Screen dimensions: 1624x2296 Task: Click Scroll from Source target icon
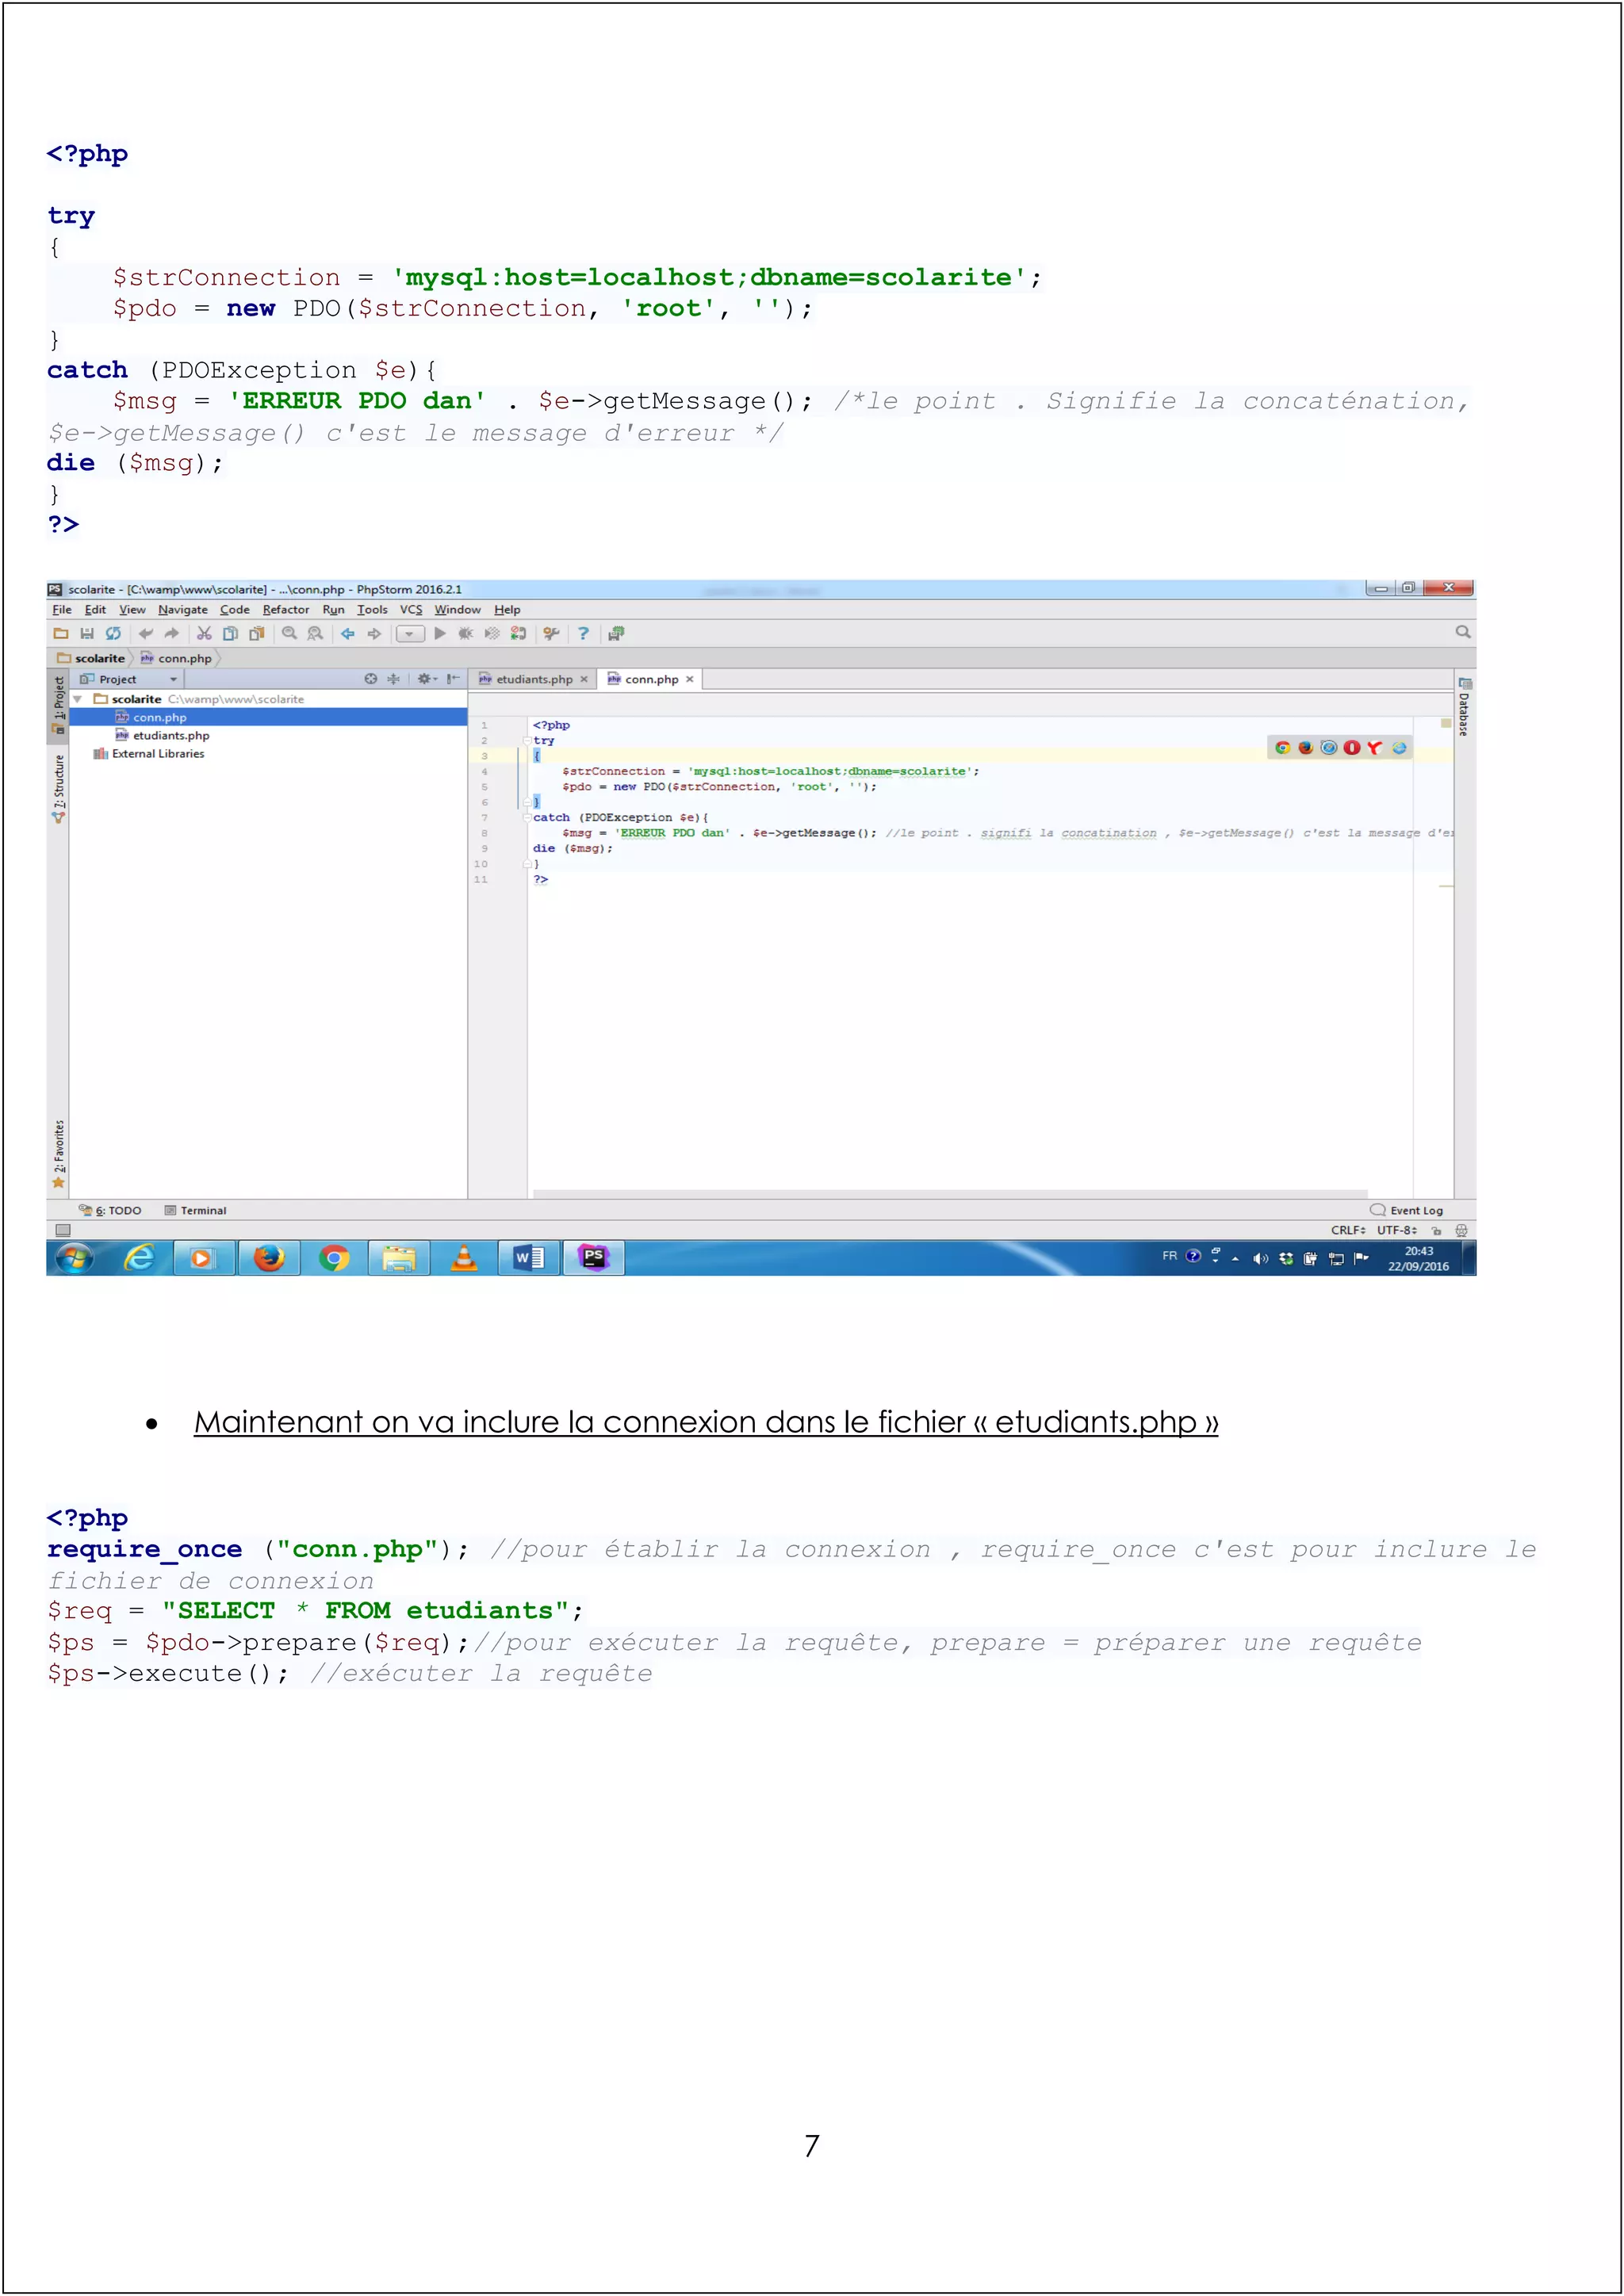[371, 679]
